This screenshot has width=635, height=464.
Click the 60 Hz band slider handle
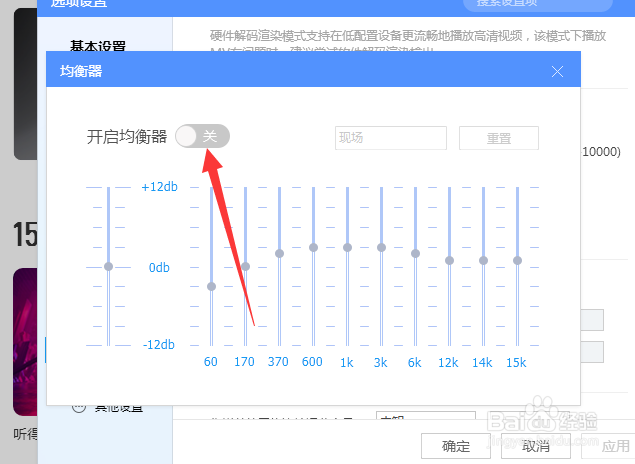211,287
